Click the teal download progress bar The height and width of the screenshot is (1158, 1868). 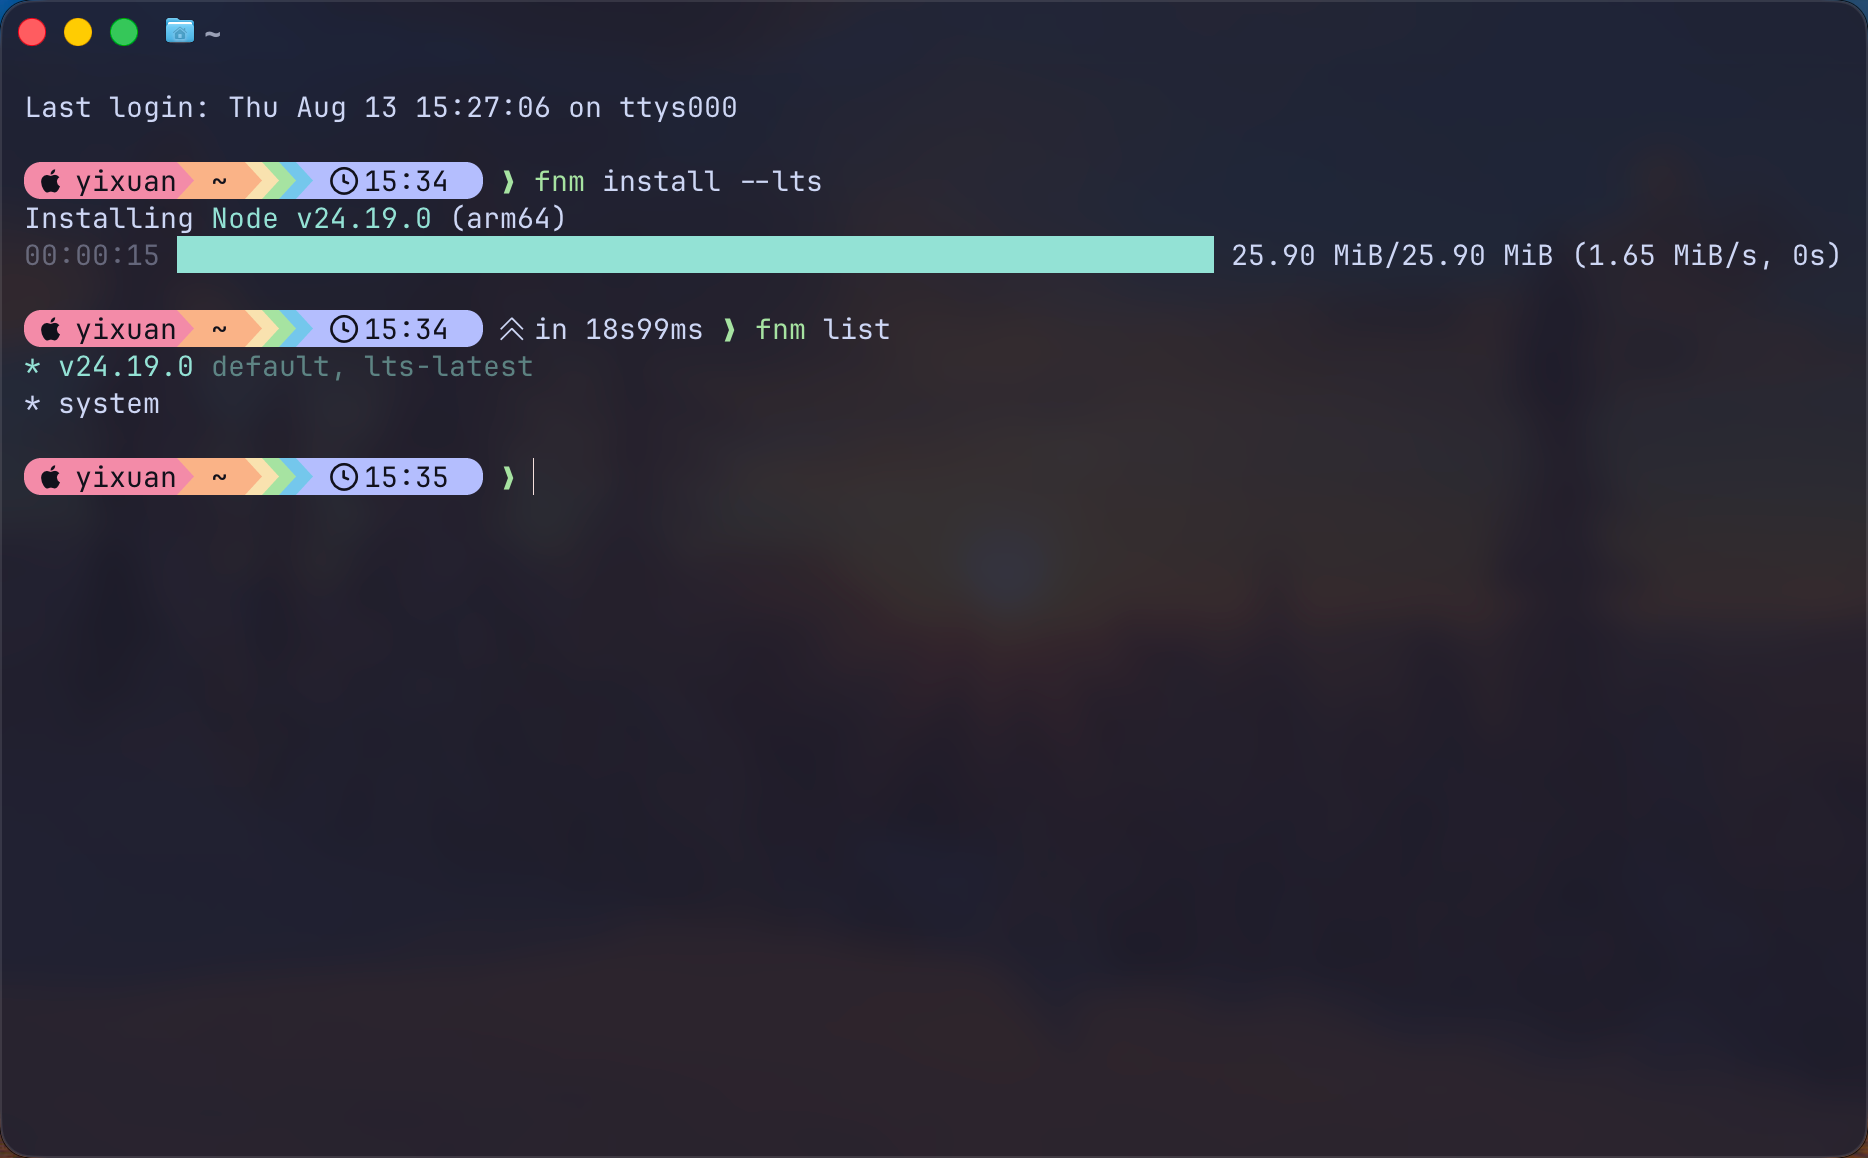coord(695,254)
